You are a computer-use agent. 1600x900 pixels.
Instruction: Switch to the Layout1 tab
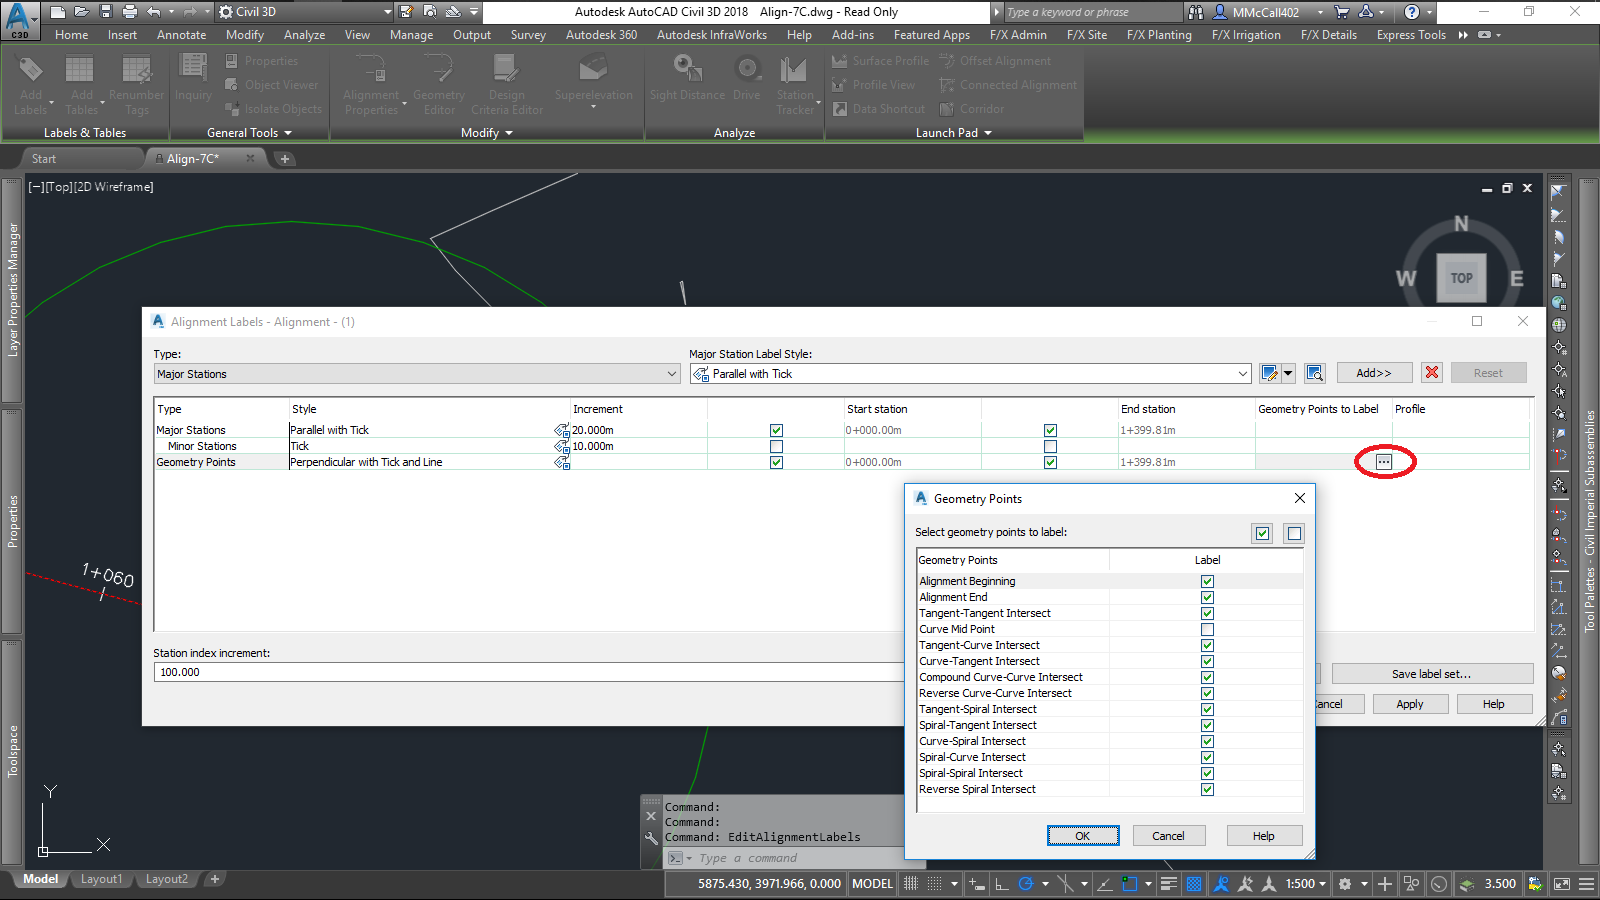point(101,879)
